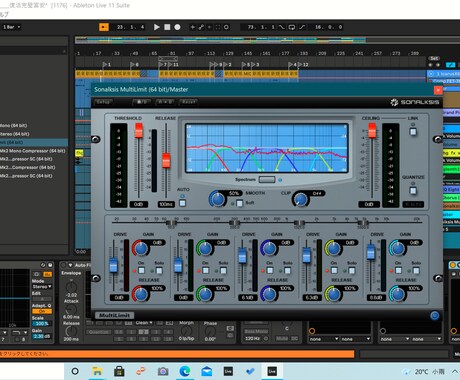Click the first crossover frequency handle
The image size is (460, 380).
(x=171, y=223)
